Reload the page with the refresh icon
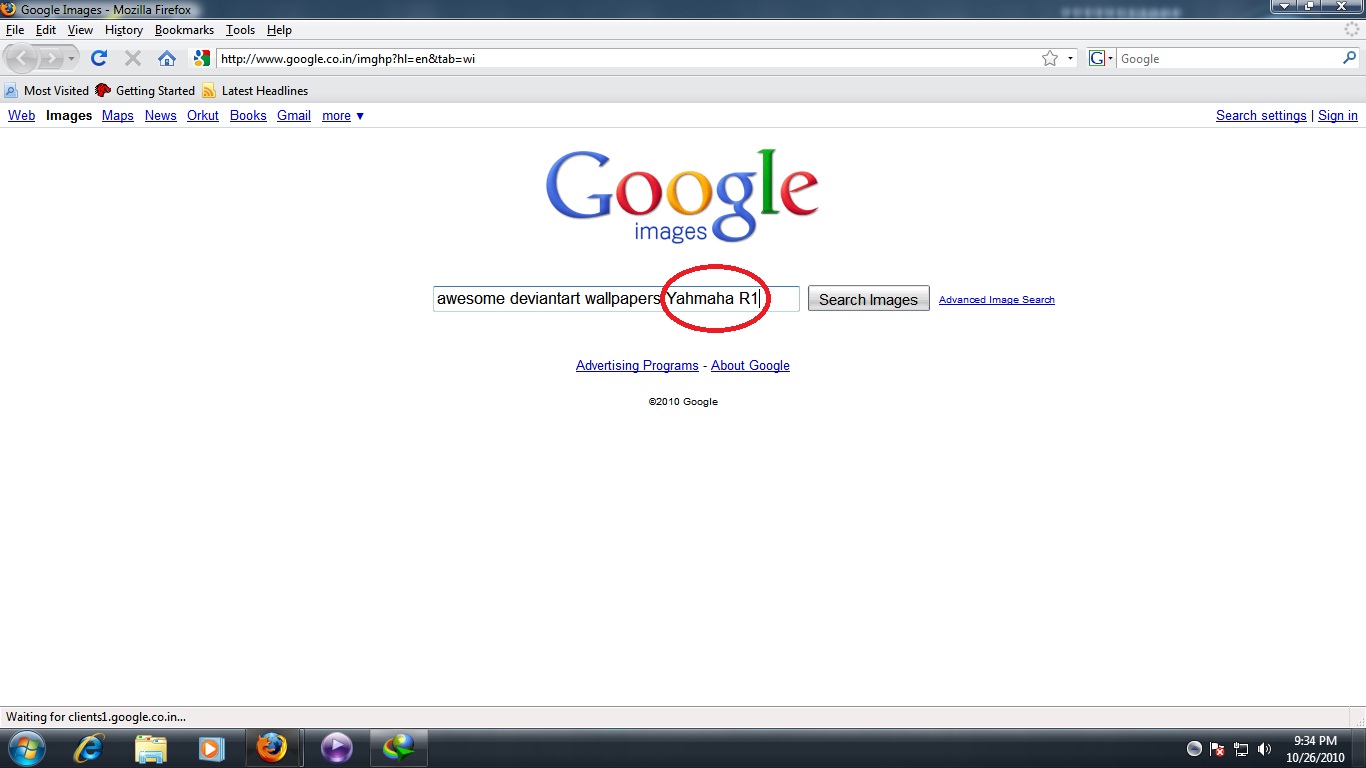 [x=99, y=58]
